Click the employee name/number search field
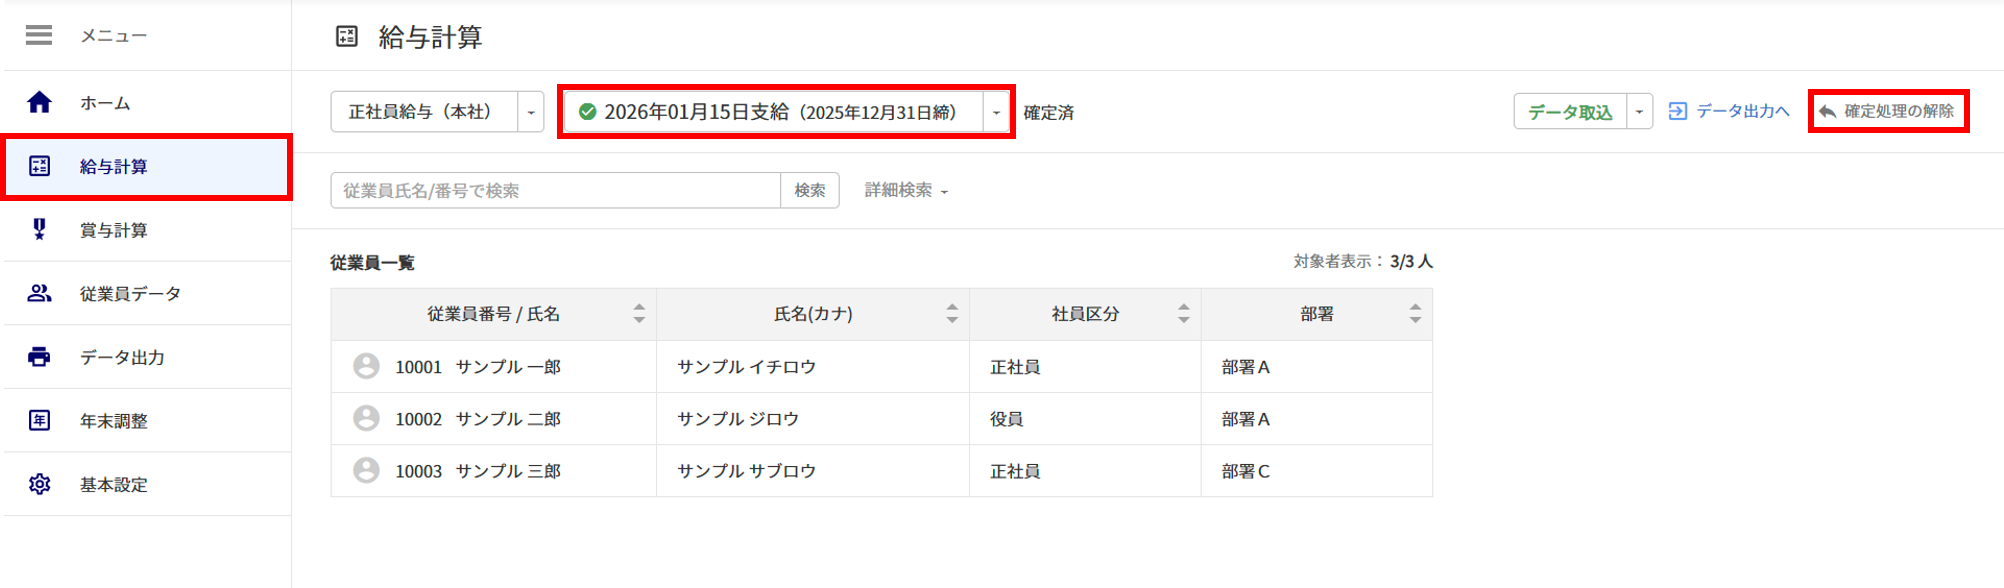The image size is (2004, 588). [555, 190]
